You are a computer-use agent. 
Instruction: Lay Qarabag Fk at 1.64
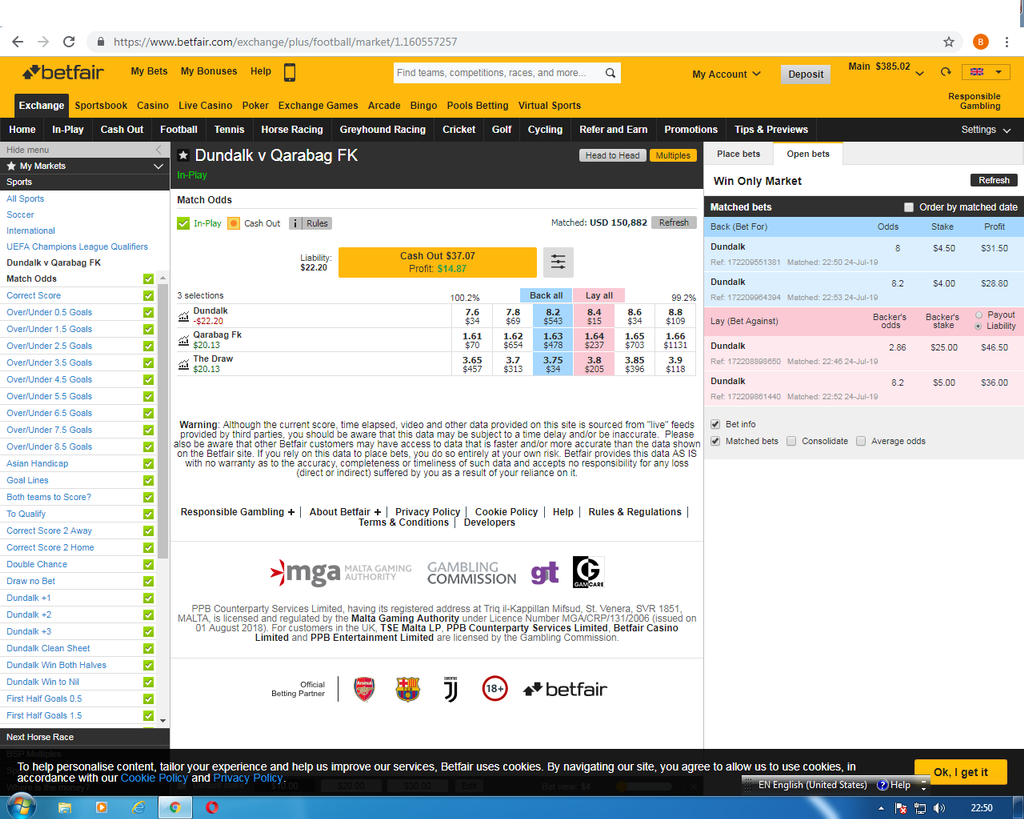coord(594,340)
